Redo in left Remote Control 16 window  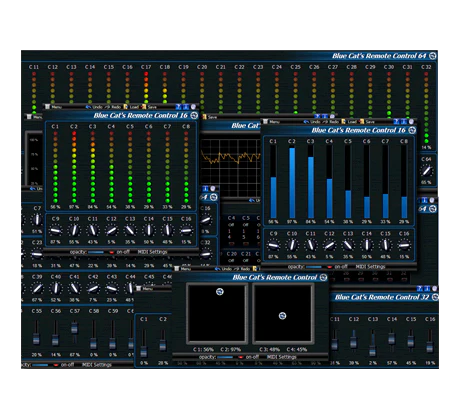pos(113,107)
